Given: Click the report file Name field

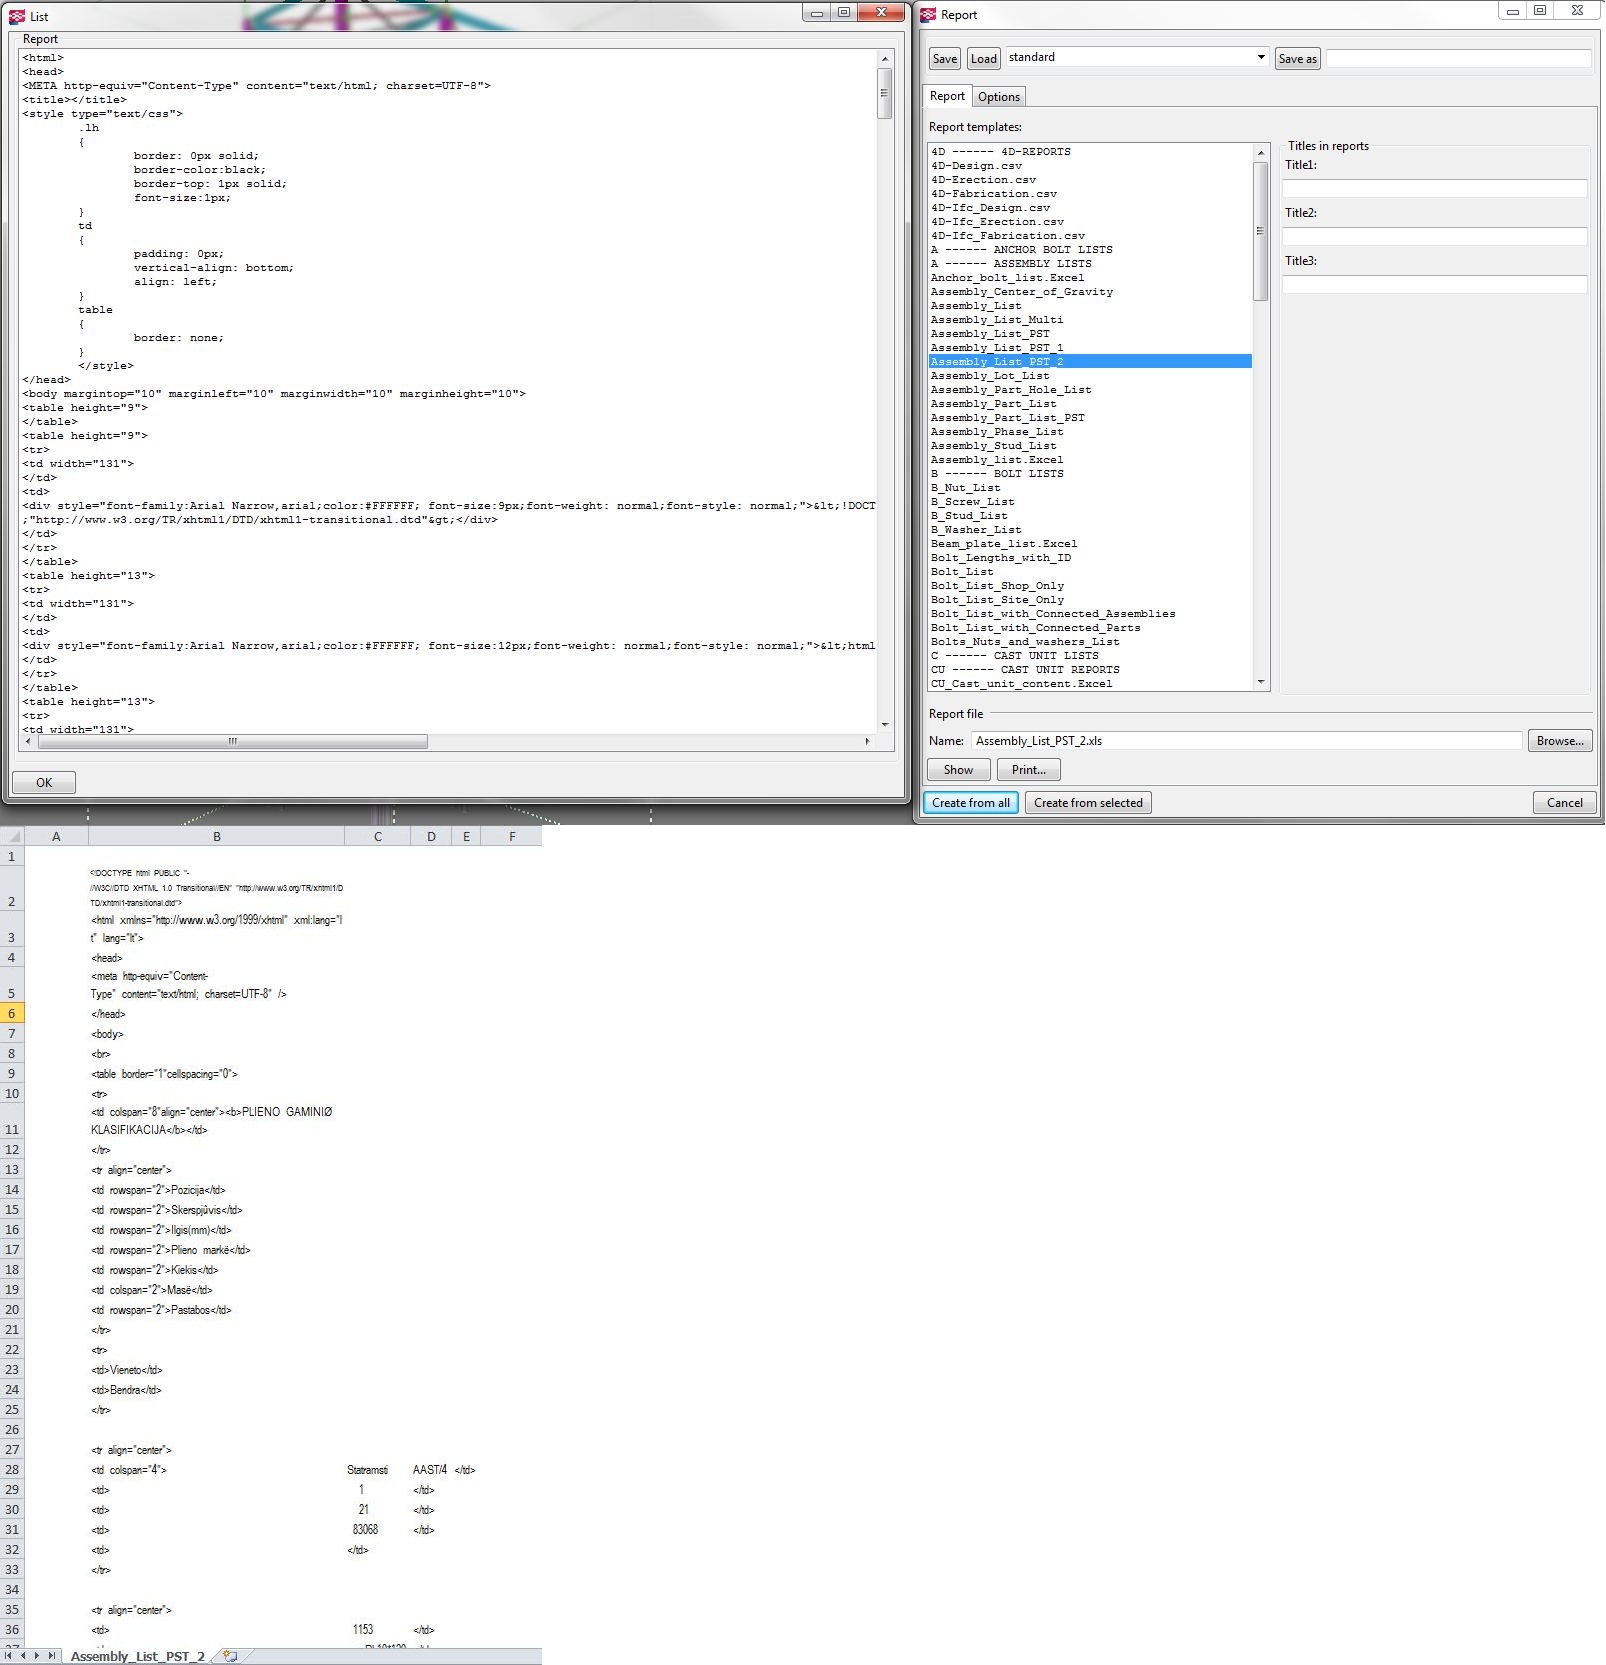Looking at the screenshot, I should pos(1245,741).
